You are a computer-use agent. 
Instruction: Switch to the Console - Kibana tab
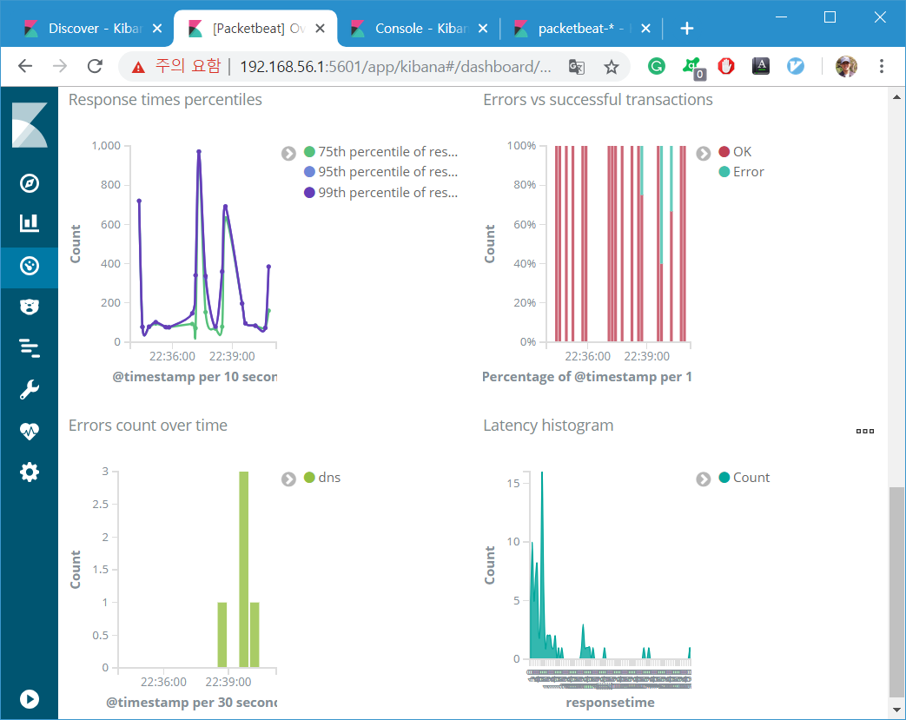tap(420, 28)
